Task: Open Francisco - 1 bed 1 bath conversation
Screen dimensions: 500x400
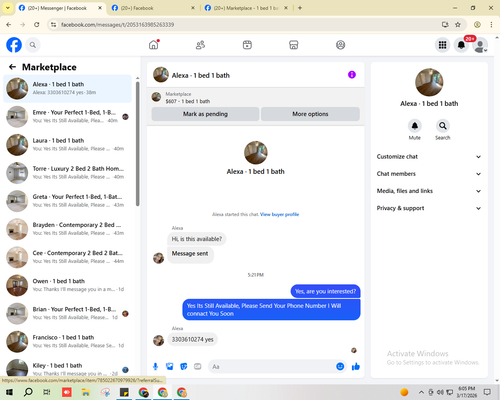Action: point(67,341)
